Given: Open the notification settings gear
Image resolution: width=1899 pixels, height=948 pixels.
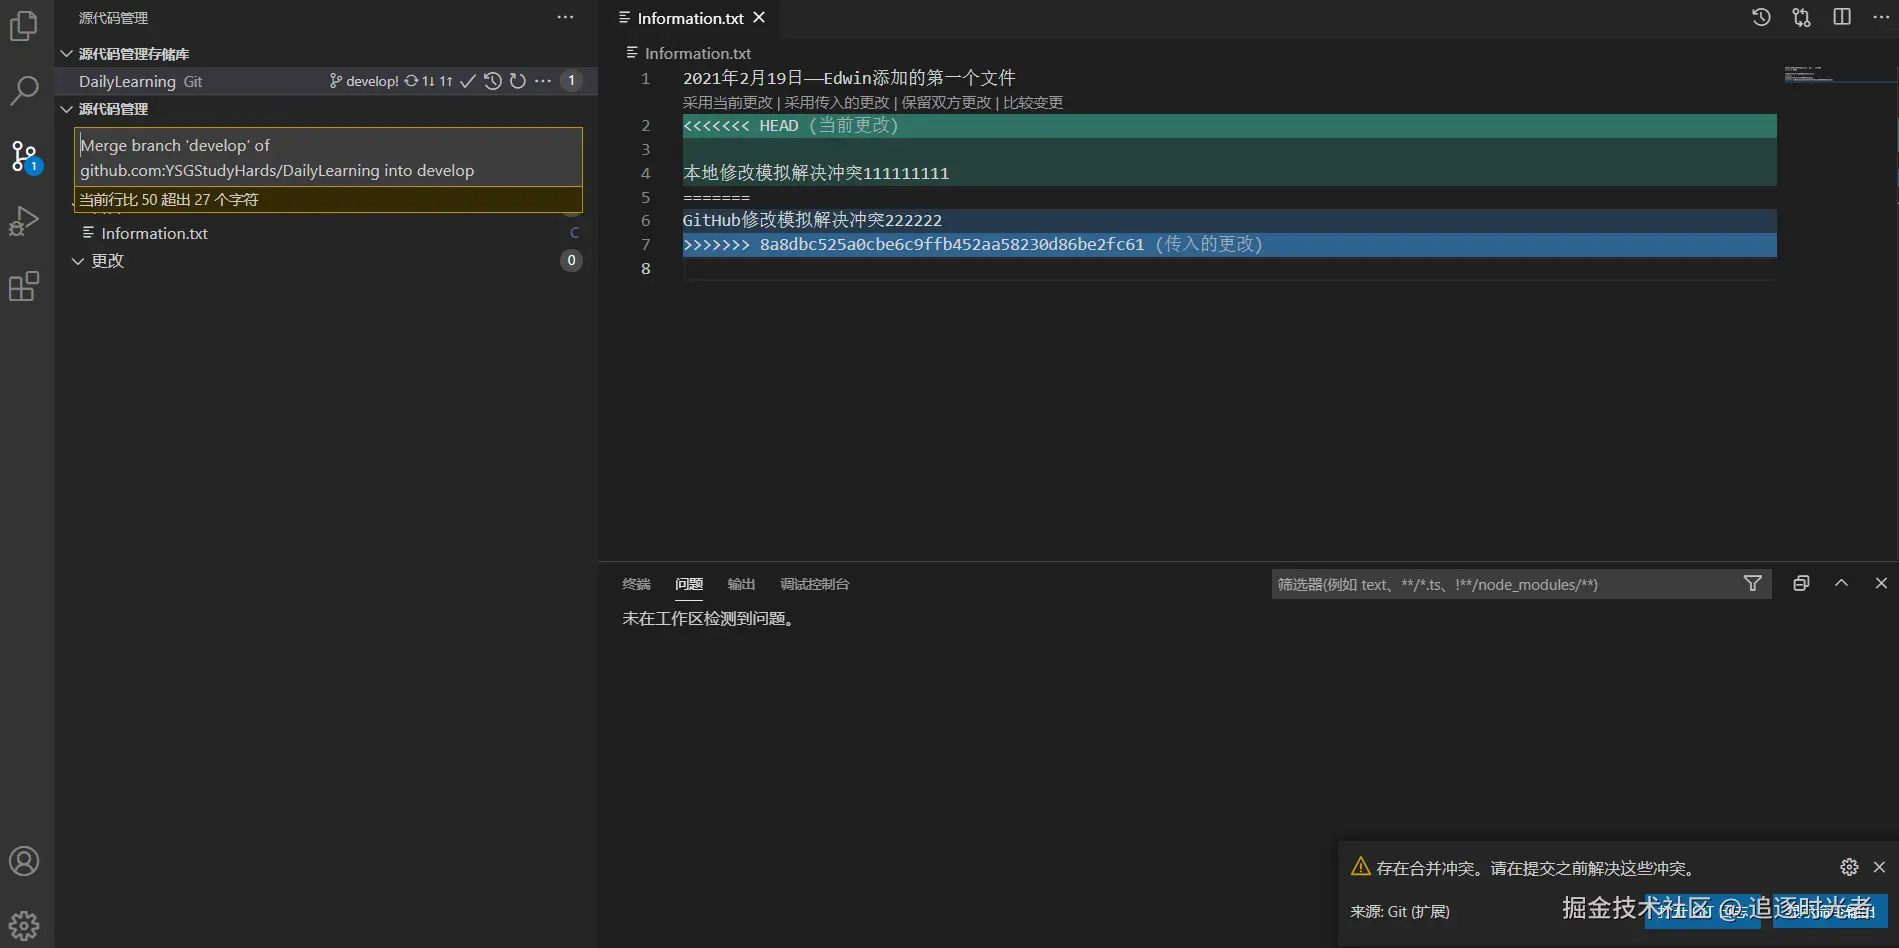Looking at the screenshot, I should (1849, 867).
